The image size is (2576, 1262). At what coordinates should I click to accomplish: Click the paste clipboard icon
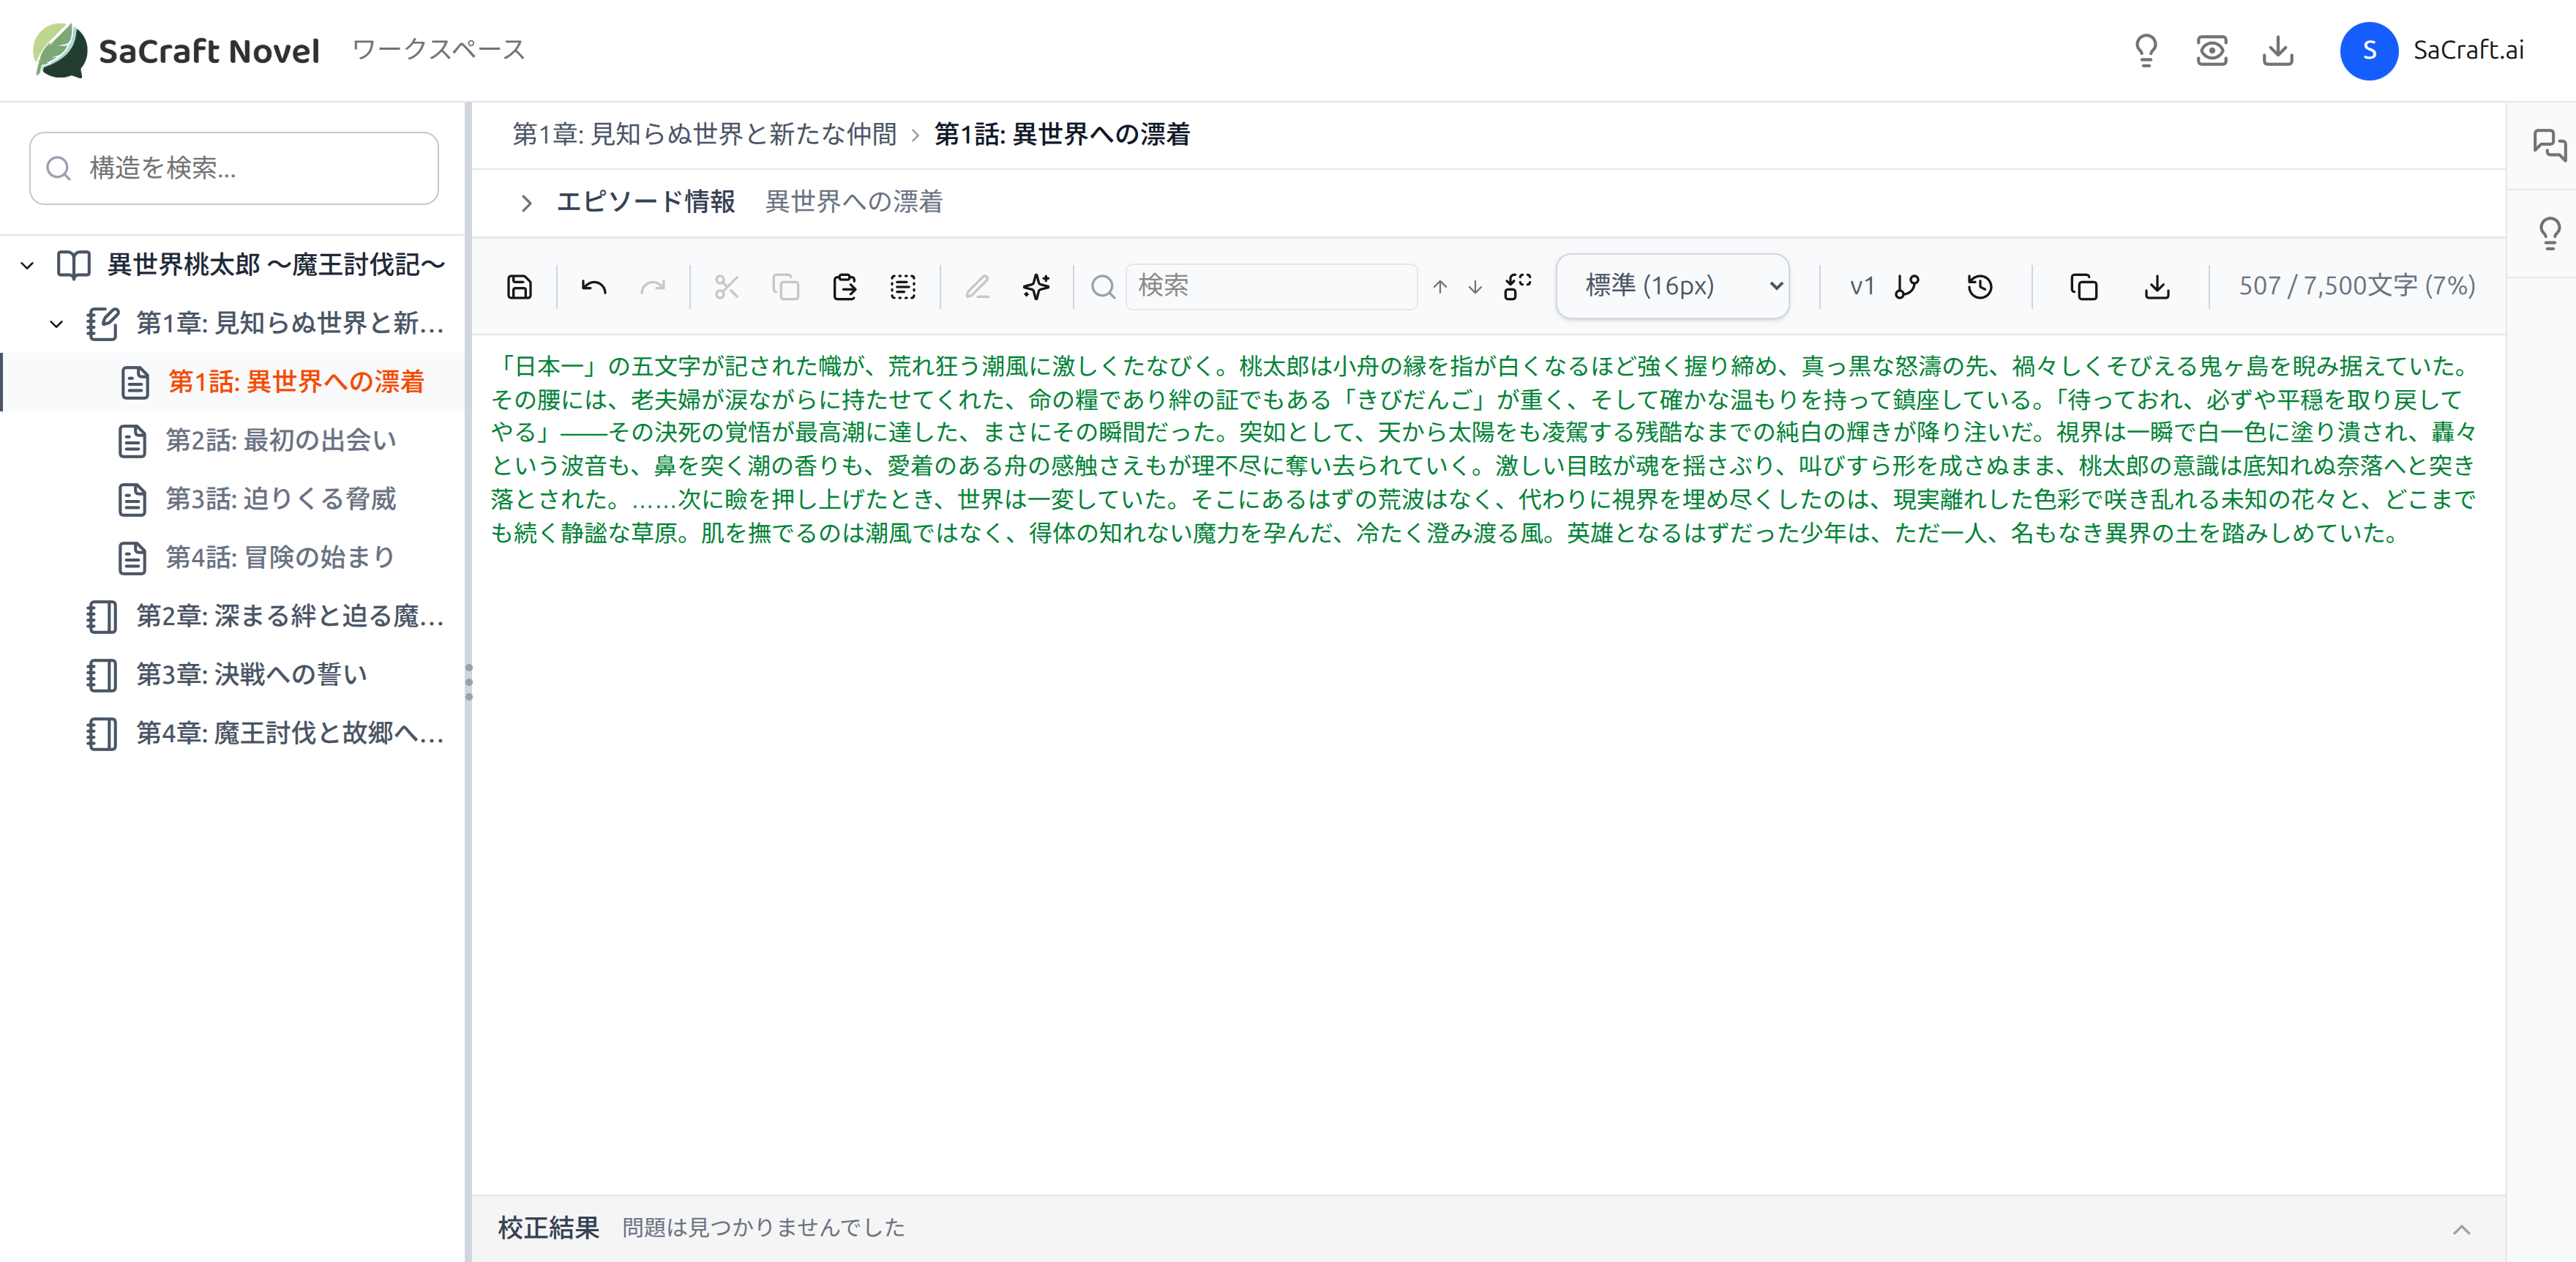(844, 287)
